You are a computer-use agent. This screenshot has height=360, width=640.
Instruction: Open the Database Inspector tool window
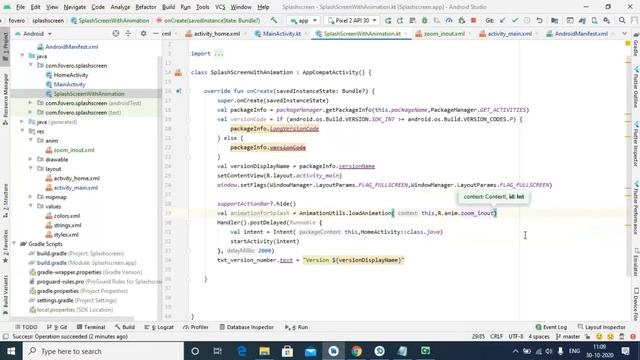247,327
